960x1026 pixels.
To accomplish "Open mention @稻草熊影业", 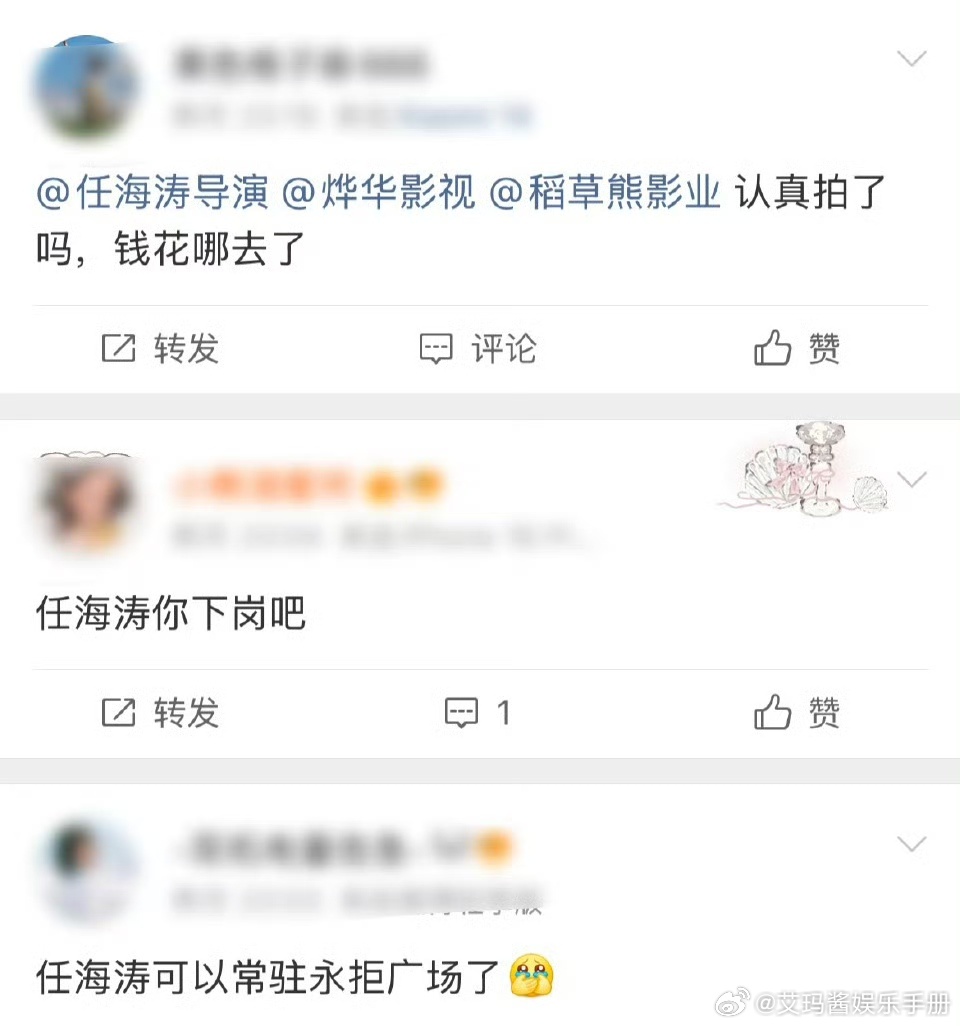I will click(605, 192).
